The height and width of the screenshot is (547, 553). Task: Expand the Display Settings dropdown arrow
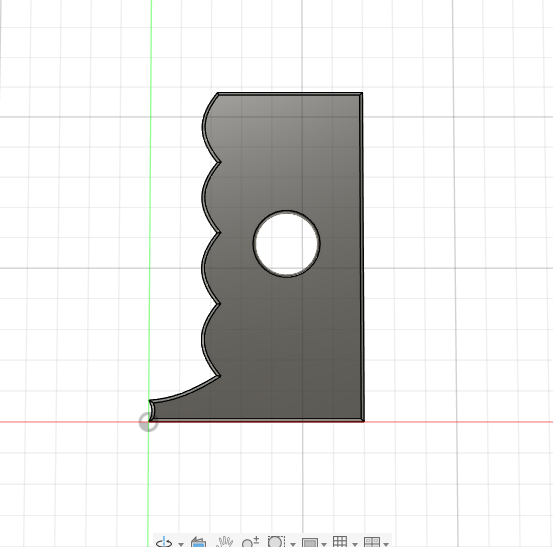pyautogui.click(x=324, y=544)
